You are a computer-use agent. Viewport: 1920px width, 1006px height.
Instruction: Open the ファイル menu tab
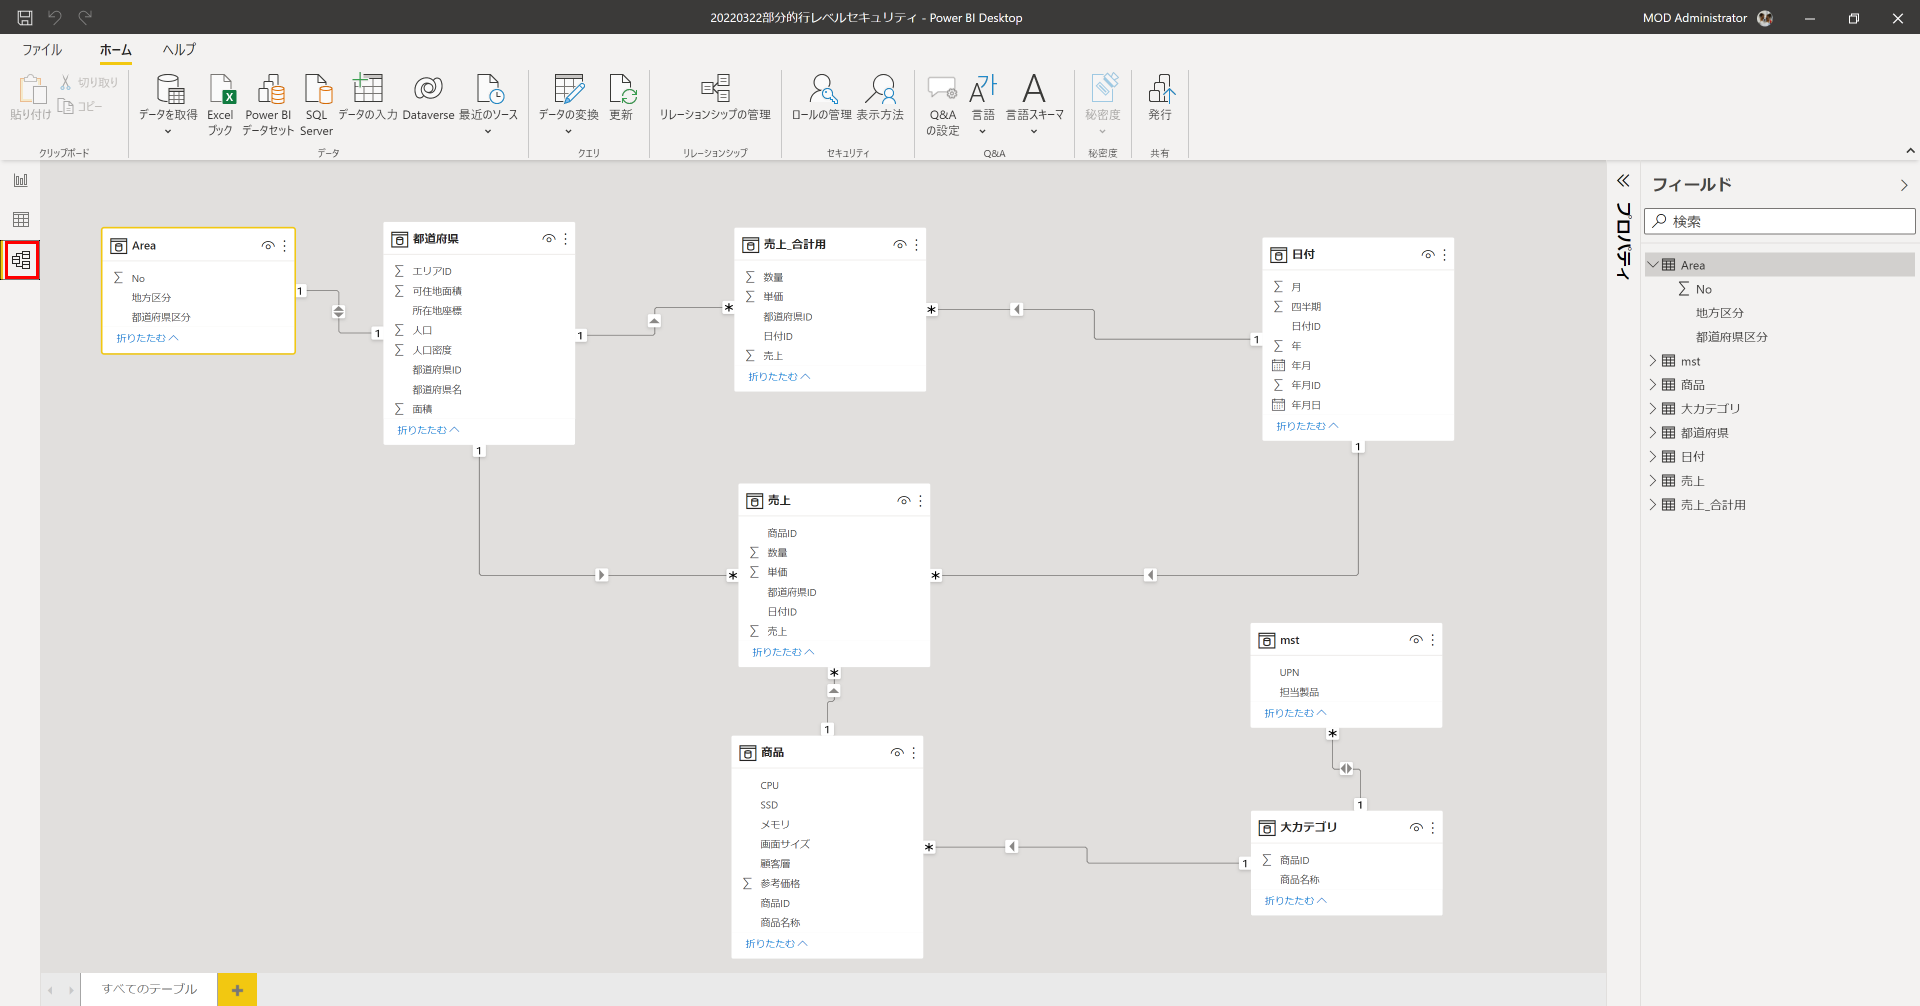(x=42, y=50)
